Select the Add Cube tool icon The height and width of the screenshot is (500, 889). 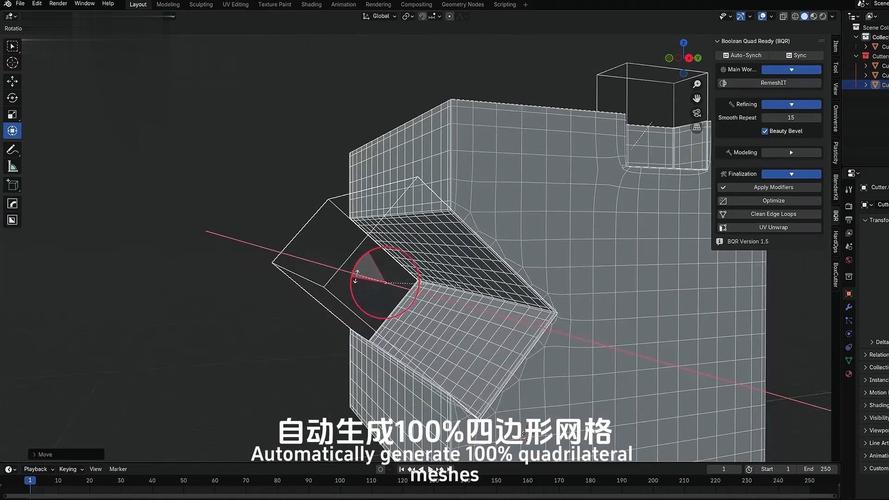tap(12, 185)
